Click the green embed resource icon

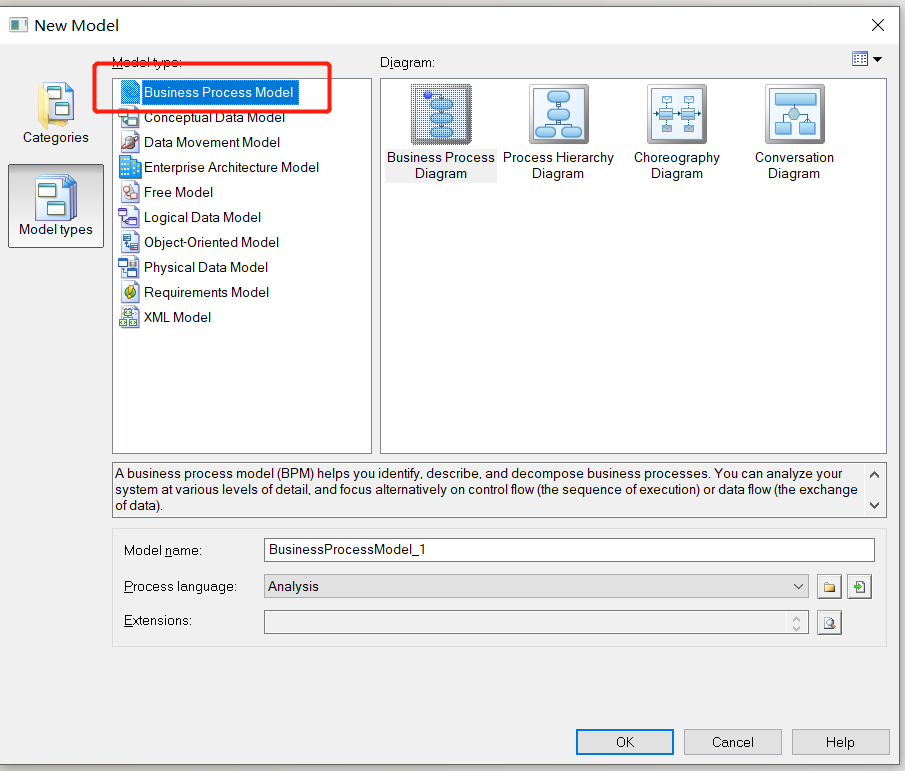859,587
